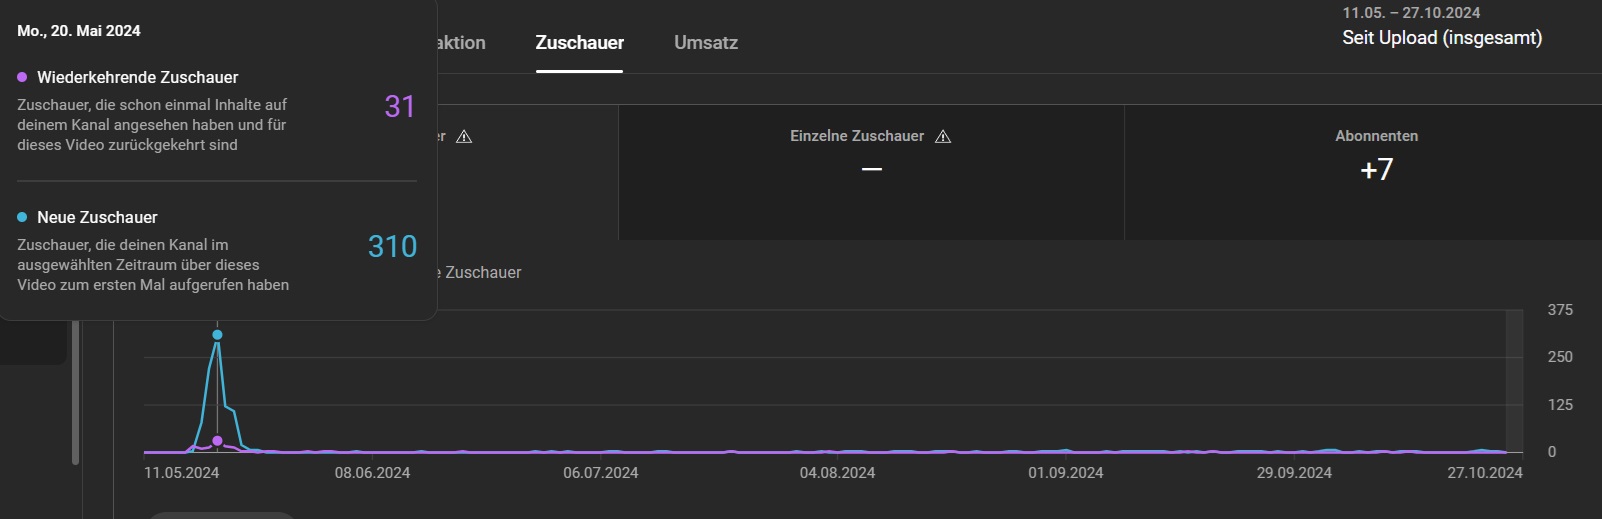The width and height of the screenshot is (1602, 519).
Task: Click purple dot beside Wiederkehrende Zuschauer
Action: click(x=22, y=77)
